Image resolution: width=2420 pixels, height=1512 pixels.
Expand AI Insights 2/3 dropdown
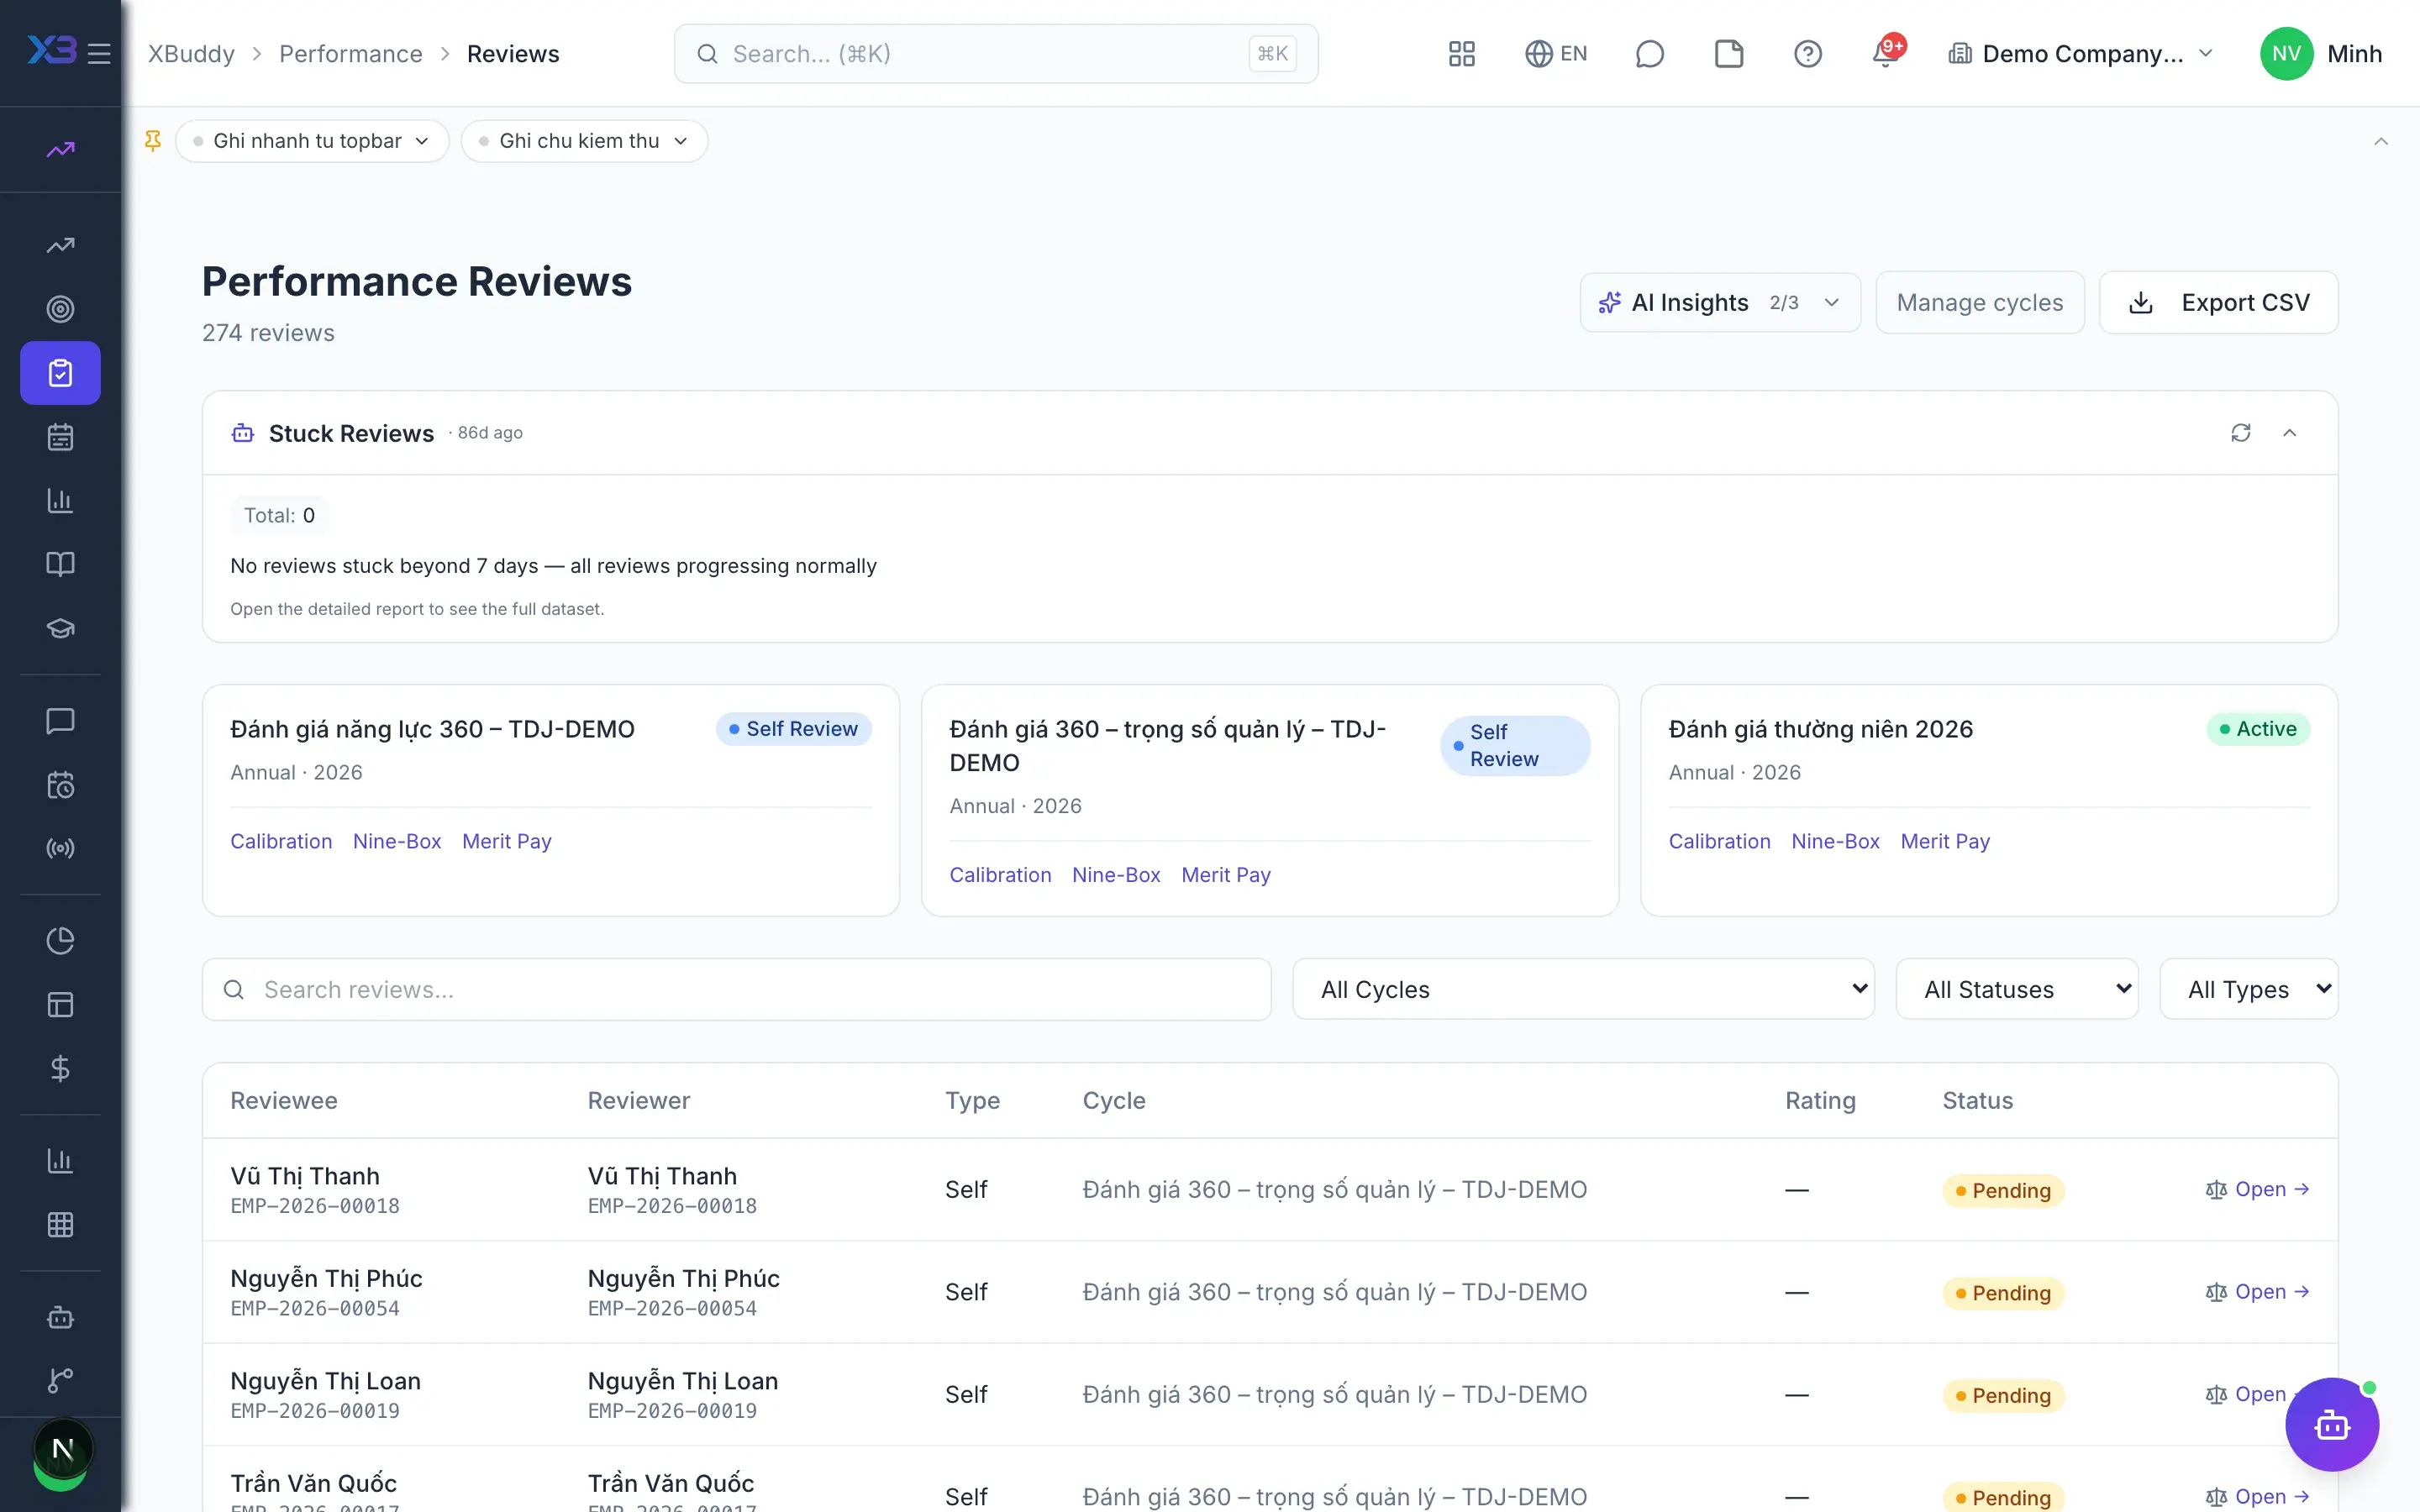coord(1720,302)
